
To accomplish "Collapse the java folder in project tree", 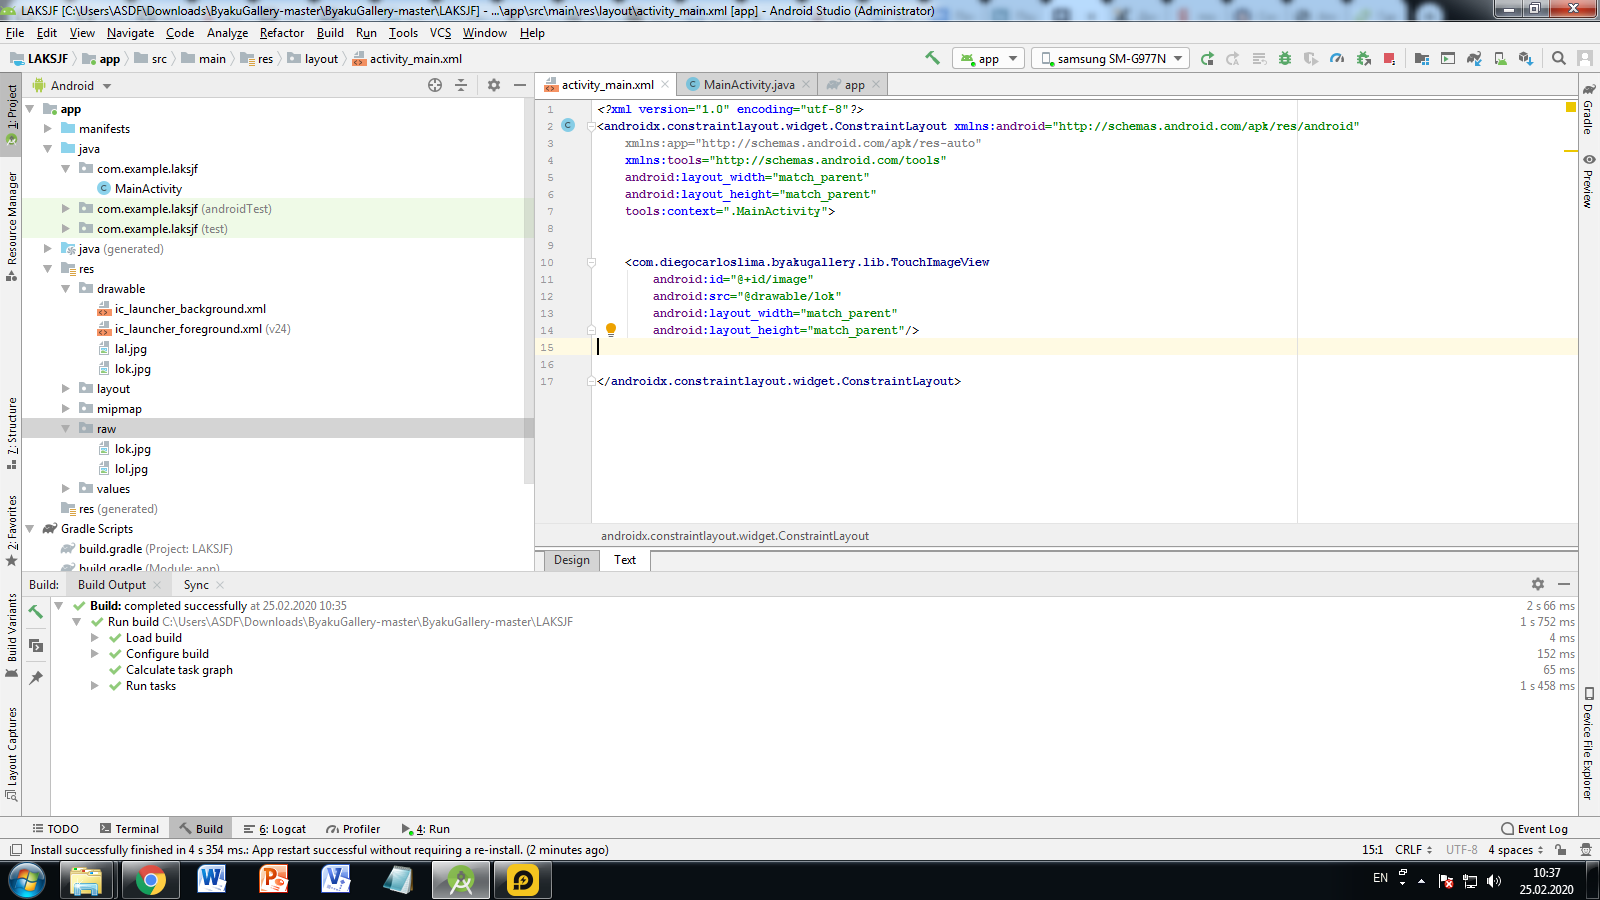I will tap(48, 148).
